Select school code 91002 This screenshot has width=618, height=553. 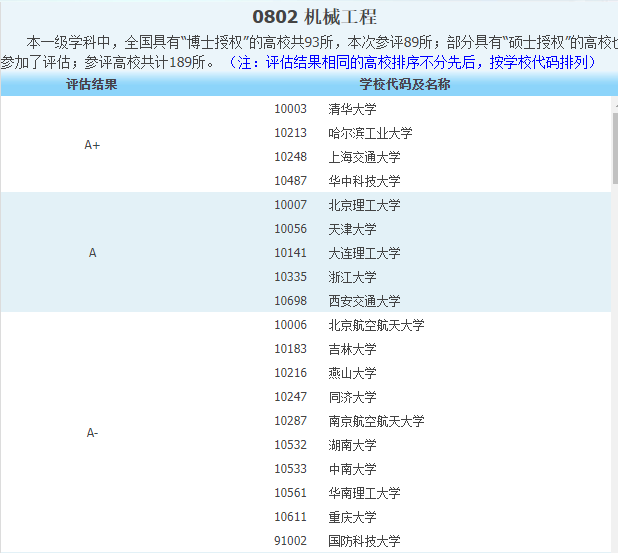click(290, 541)
